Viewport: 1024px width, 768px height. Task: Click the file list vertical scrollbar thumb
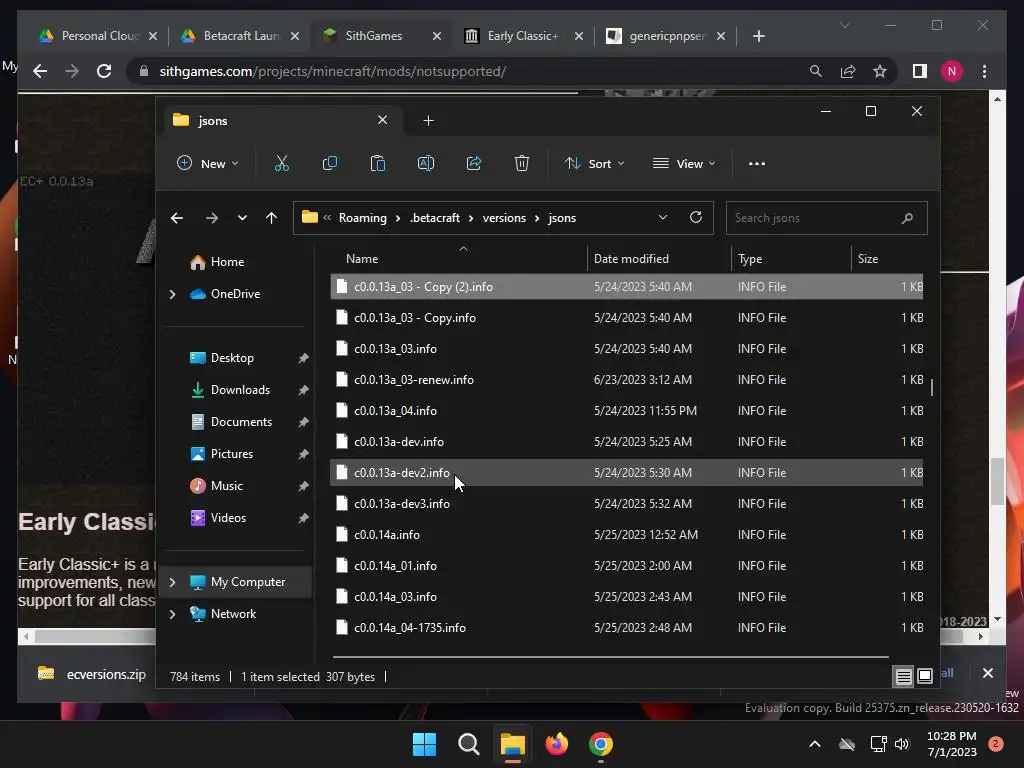pyautogui.click(x=932, y=387)
